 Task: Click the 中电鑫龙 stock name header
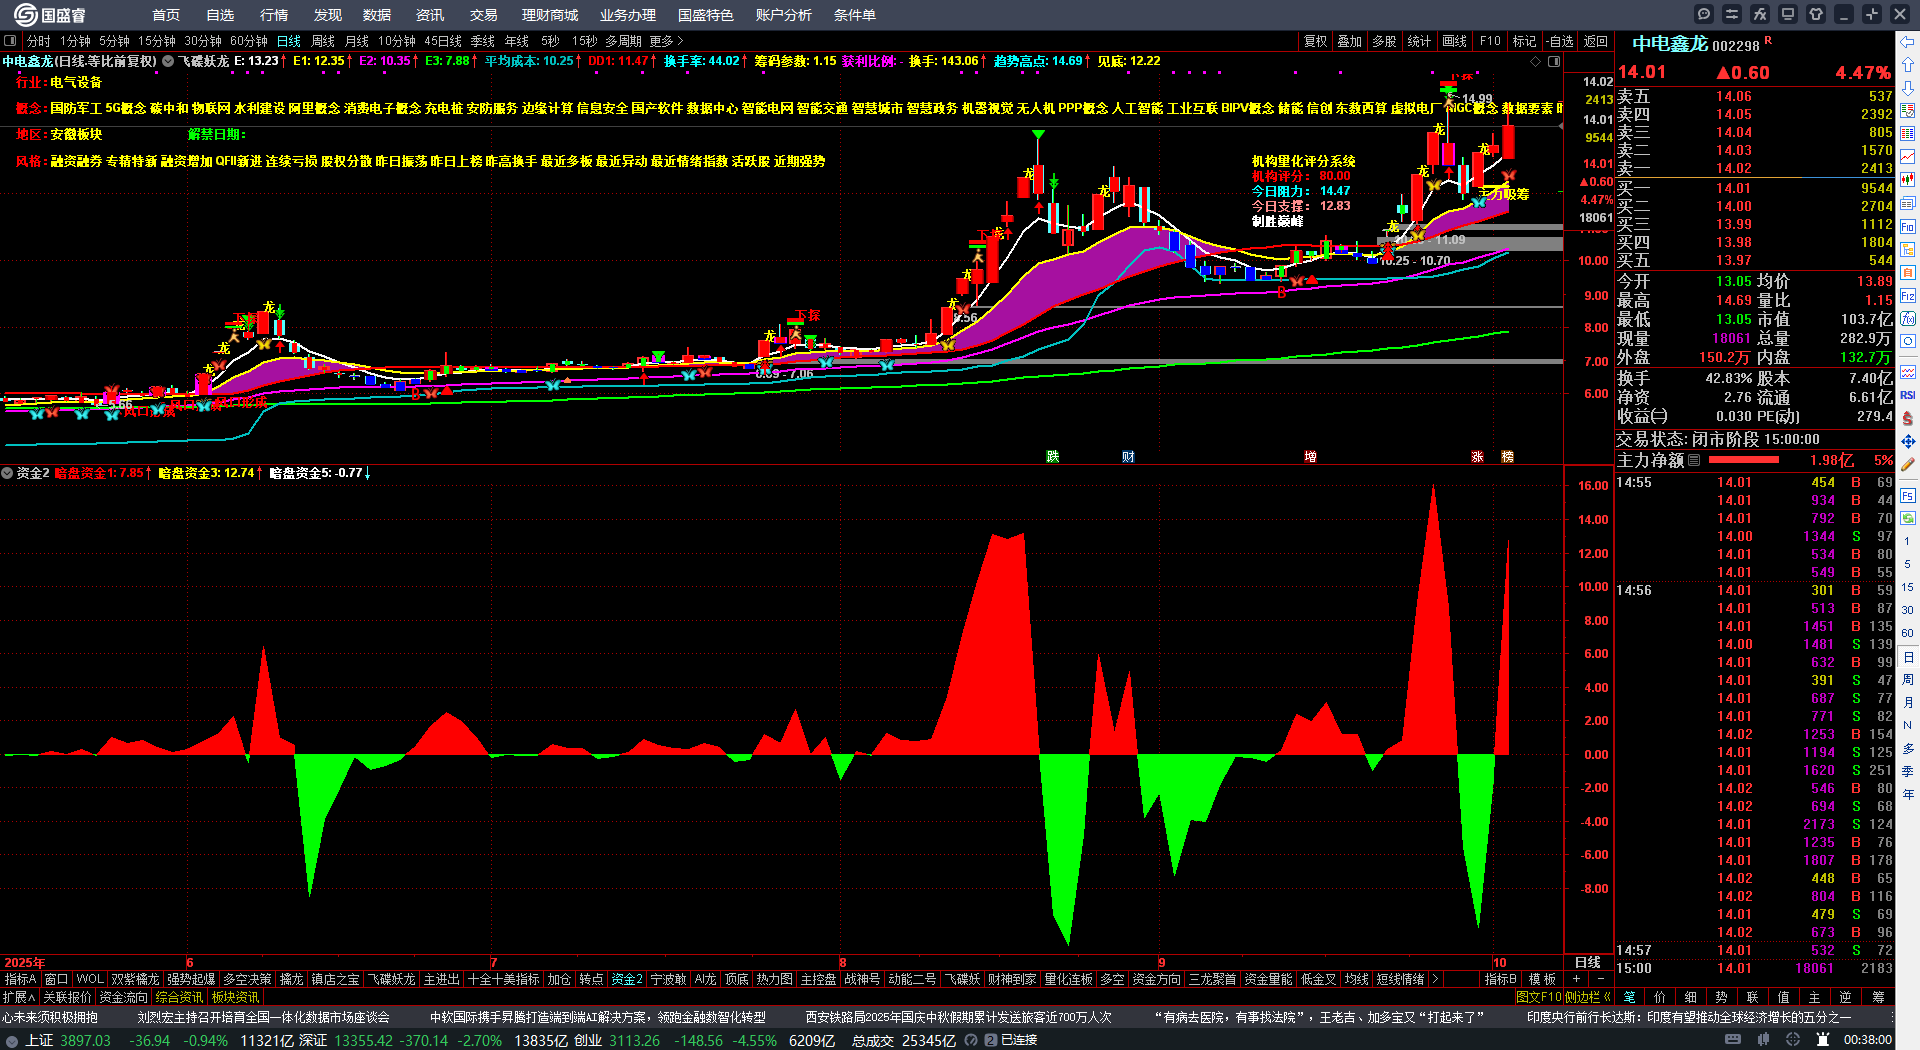click(x=1670, y=44)
